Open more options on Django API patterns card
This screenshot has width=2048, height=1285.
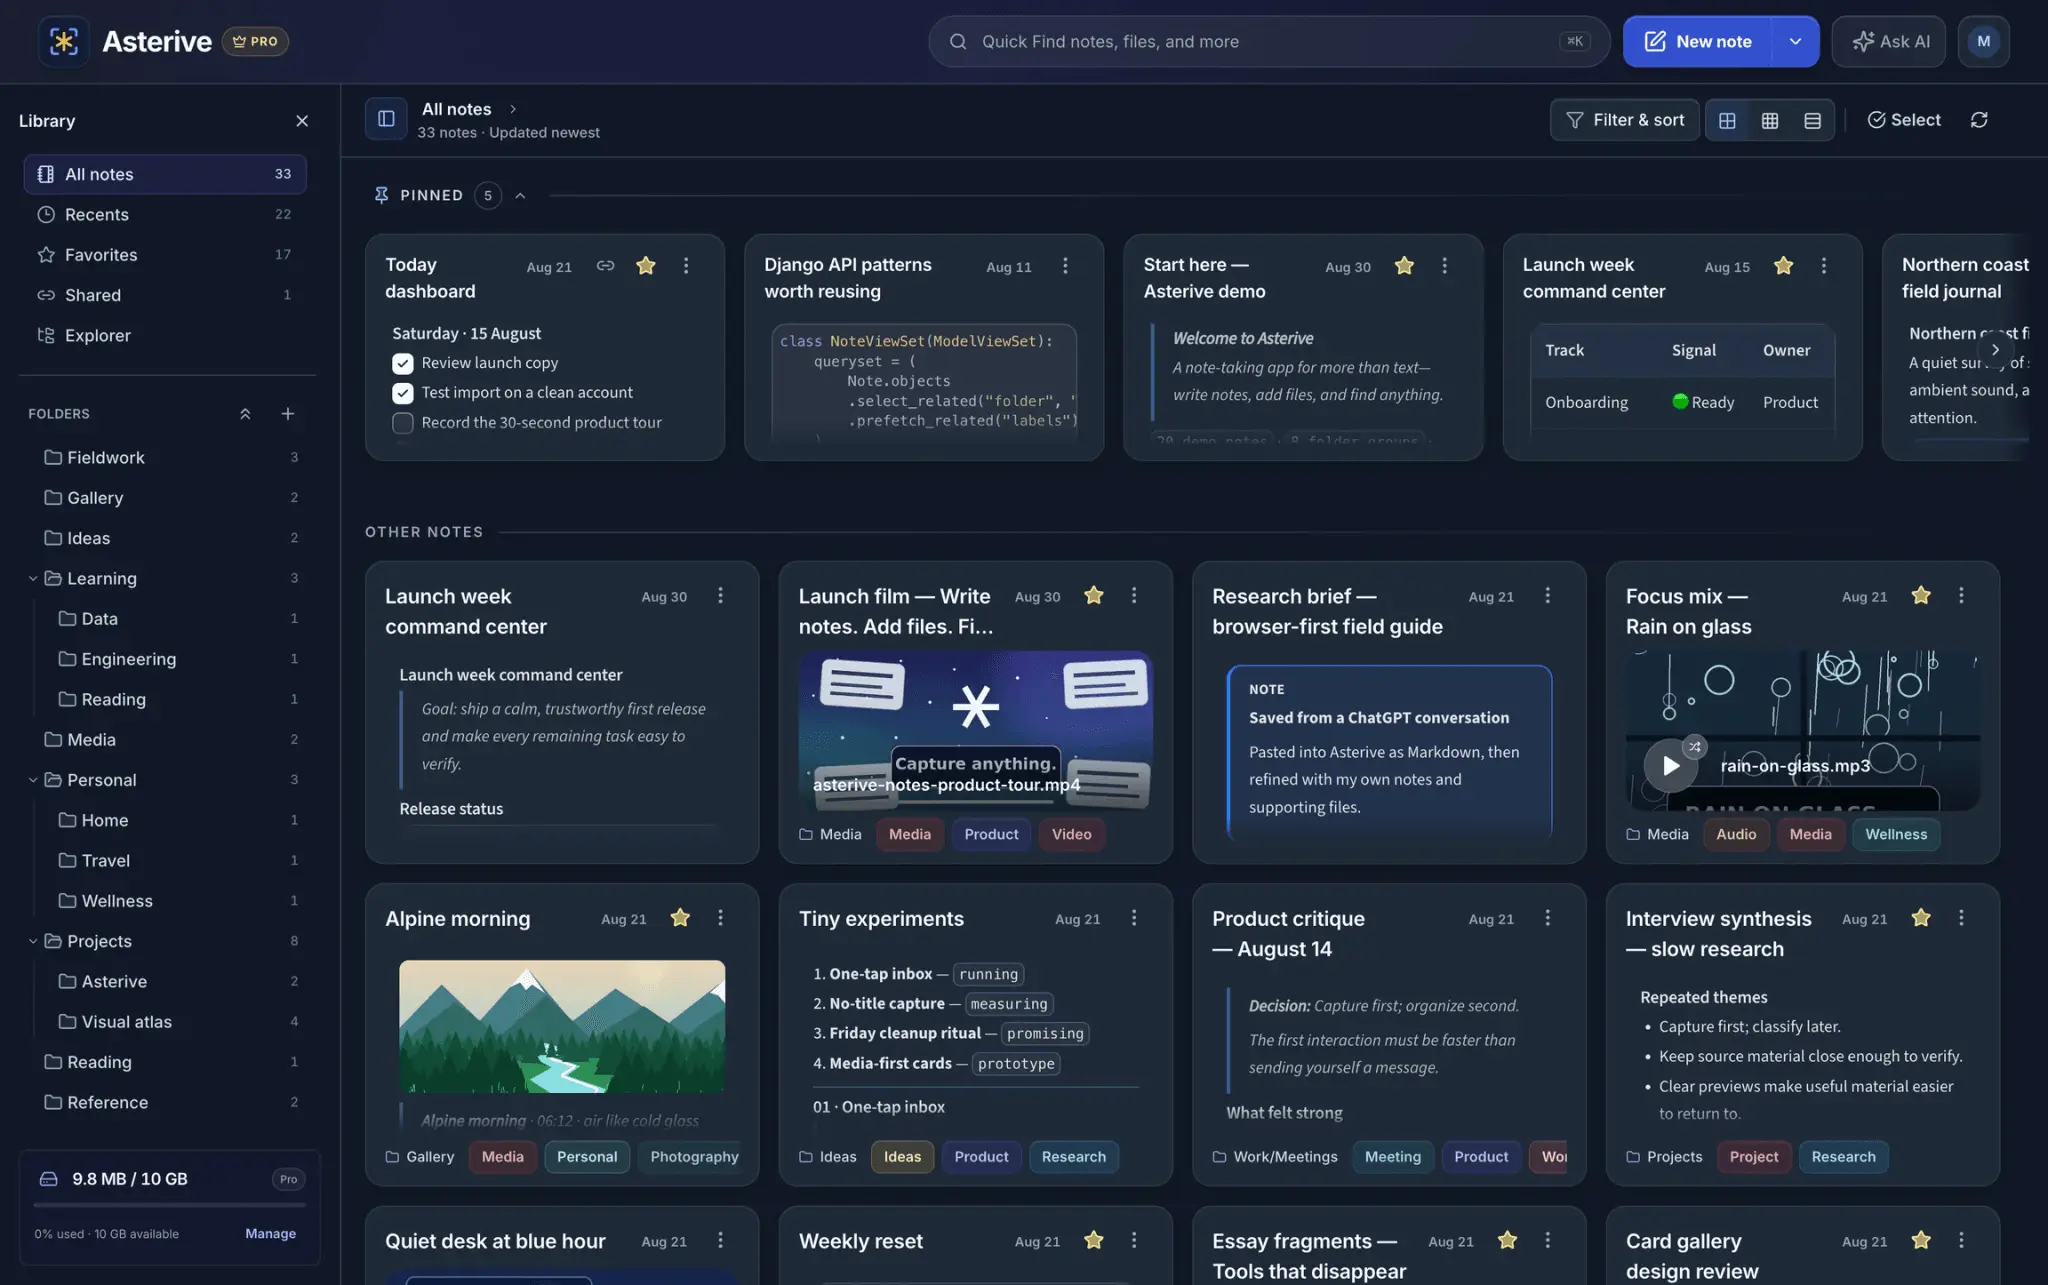[1065, 266]
